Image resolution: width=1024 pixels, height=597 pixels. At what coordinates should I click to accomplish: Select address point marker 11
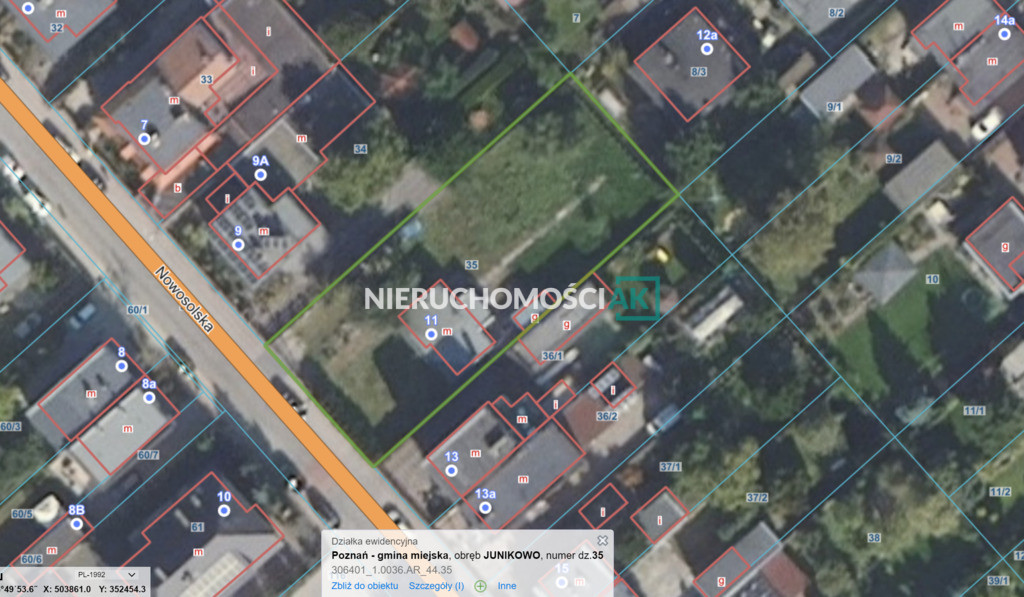pos(431,334)
